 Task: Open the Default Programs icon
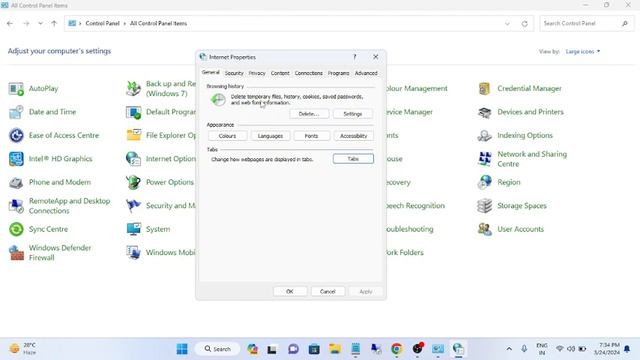coord(133,112)
